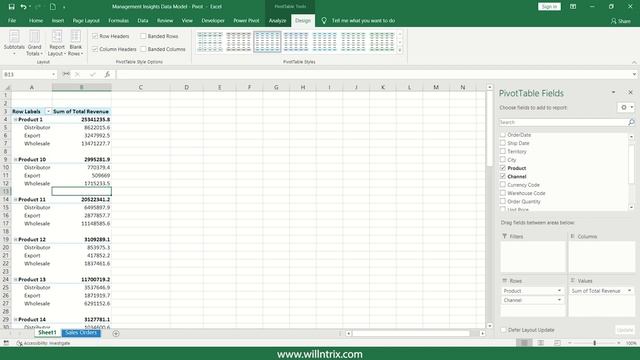Collapse the Product 10 group
This screenshot has width=640, height=360.
point(16,160)
